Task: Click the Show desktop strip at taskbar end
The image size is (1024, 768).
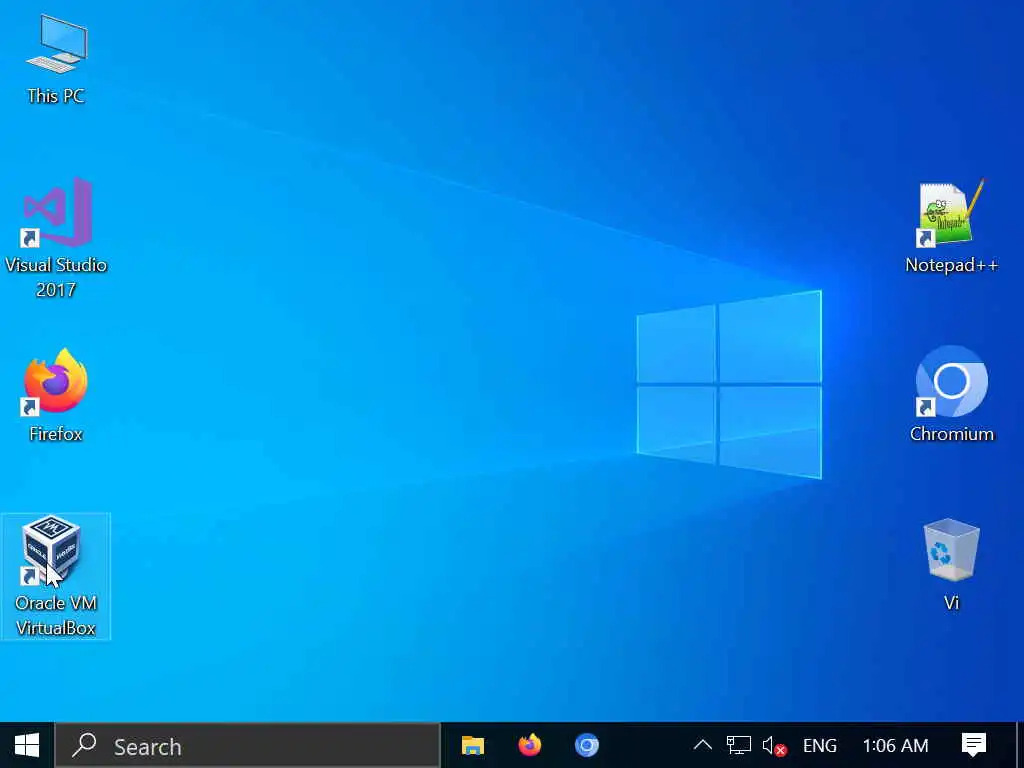Action: (1020, 745)
